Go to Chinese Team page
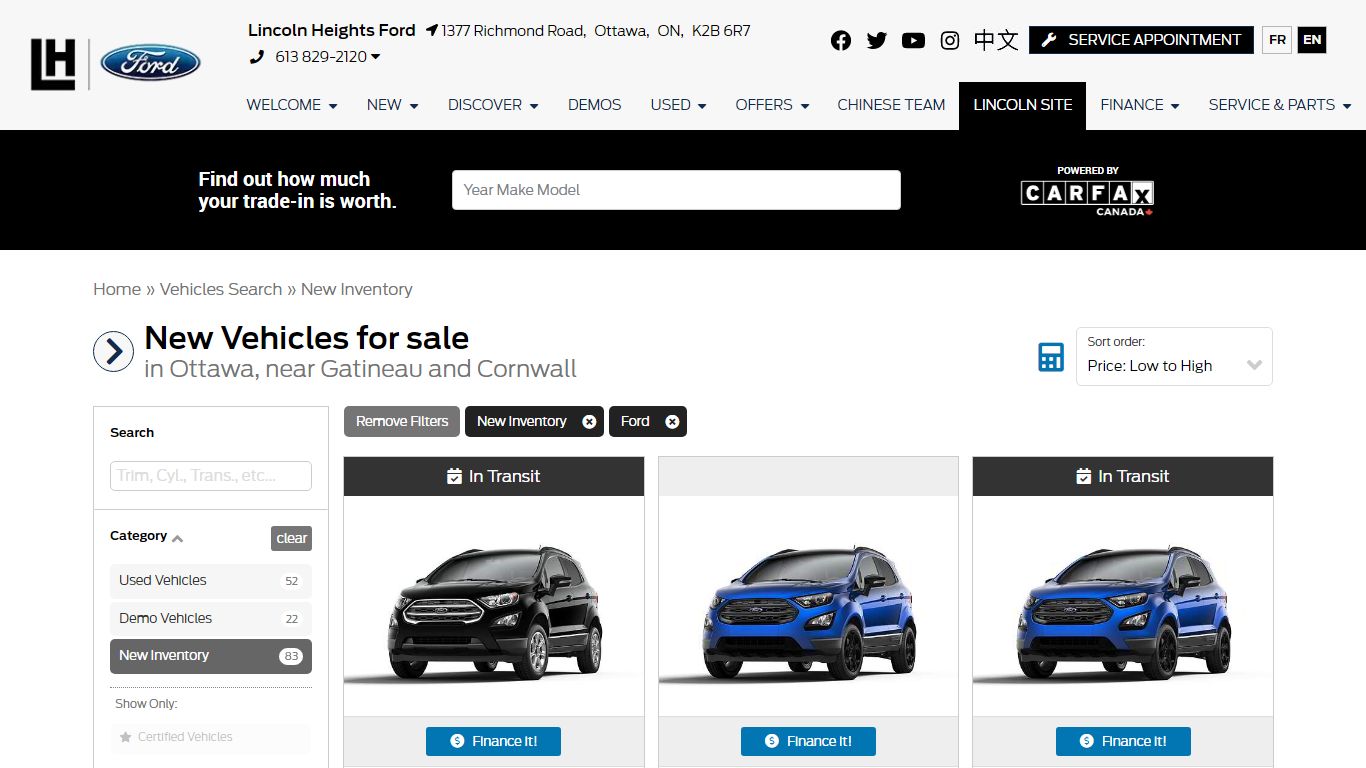Screen dimensions: 1366x768 click(891, 104)
